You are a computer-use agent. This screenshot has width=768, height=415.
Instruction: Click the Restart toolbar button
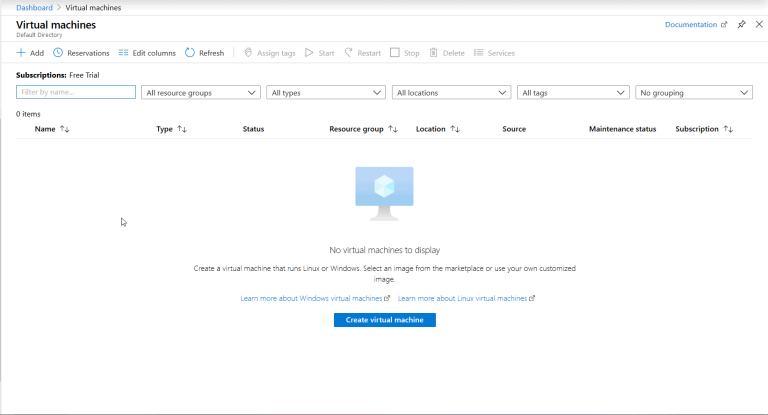(x=362, y=53)
